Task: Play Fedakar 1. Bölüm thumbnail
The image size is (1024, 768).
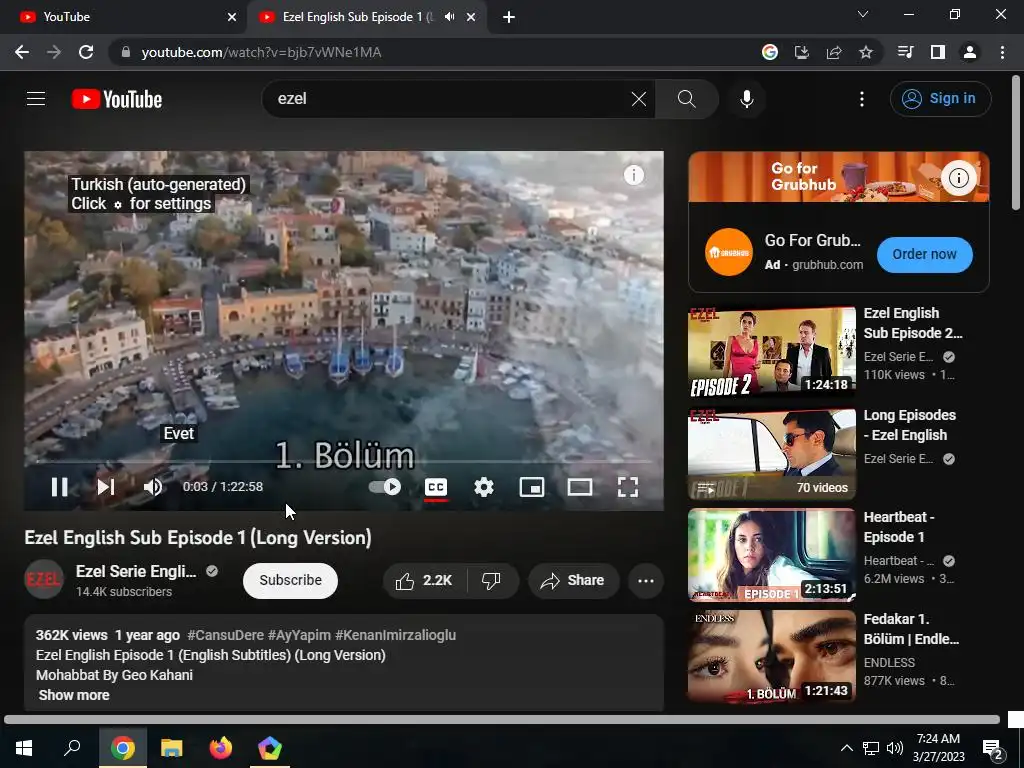Action: tap(771, 656)
